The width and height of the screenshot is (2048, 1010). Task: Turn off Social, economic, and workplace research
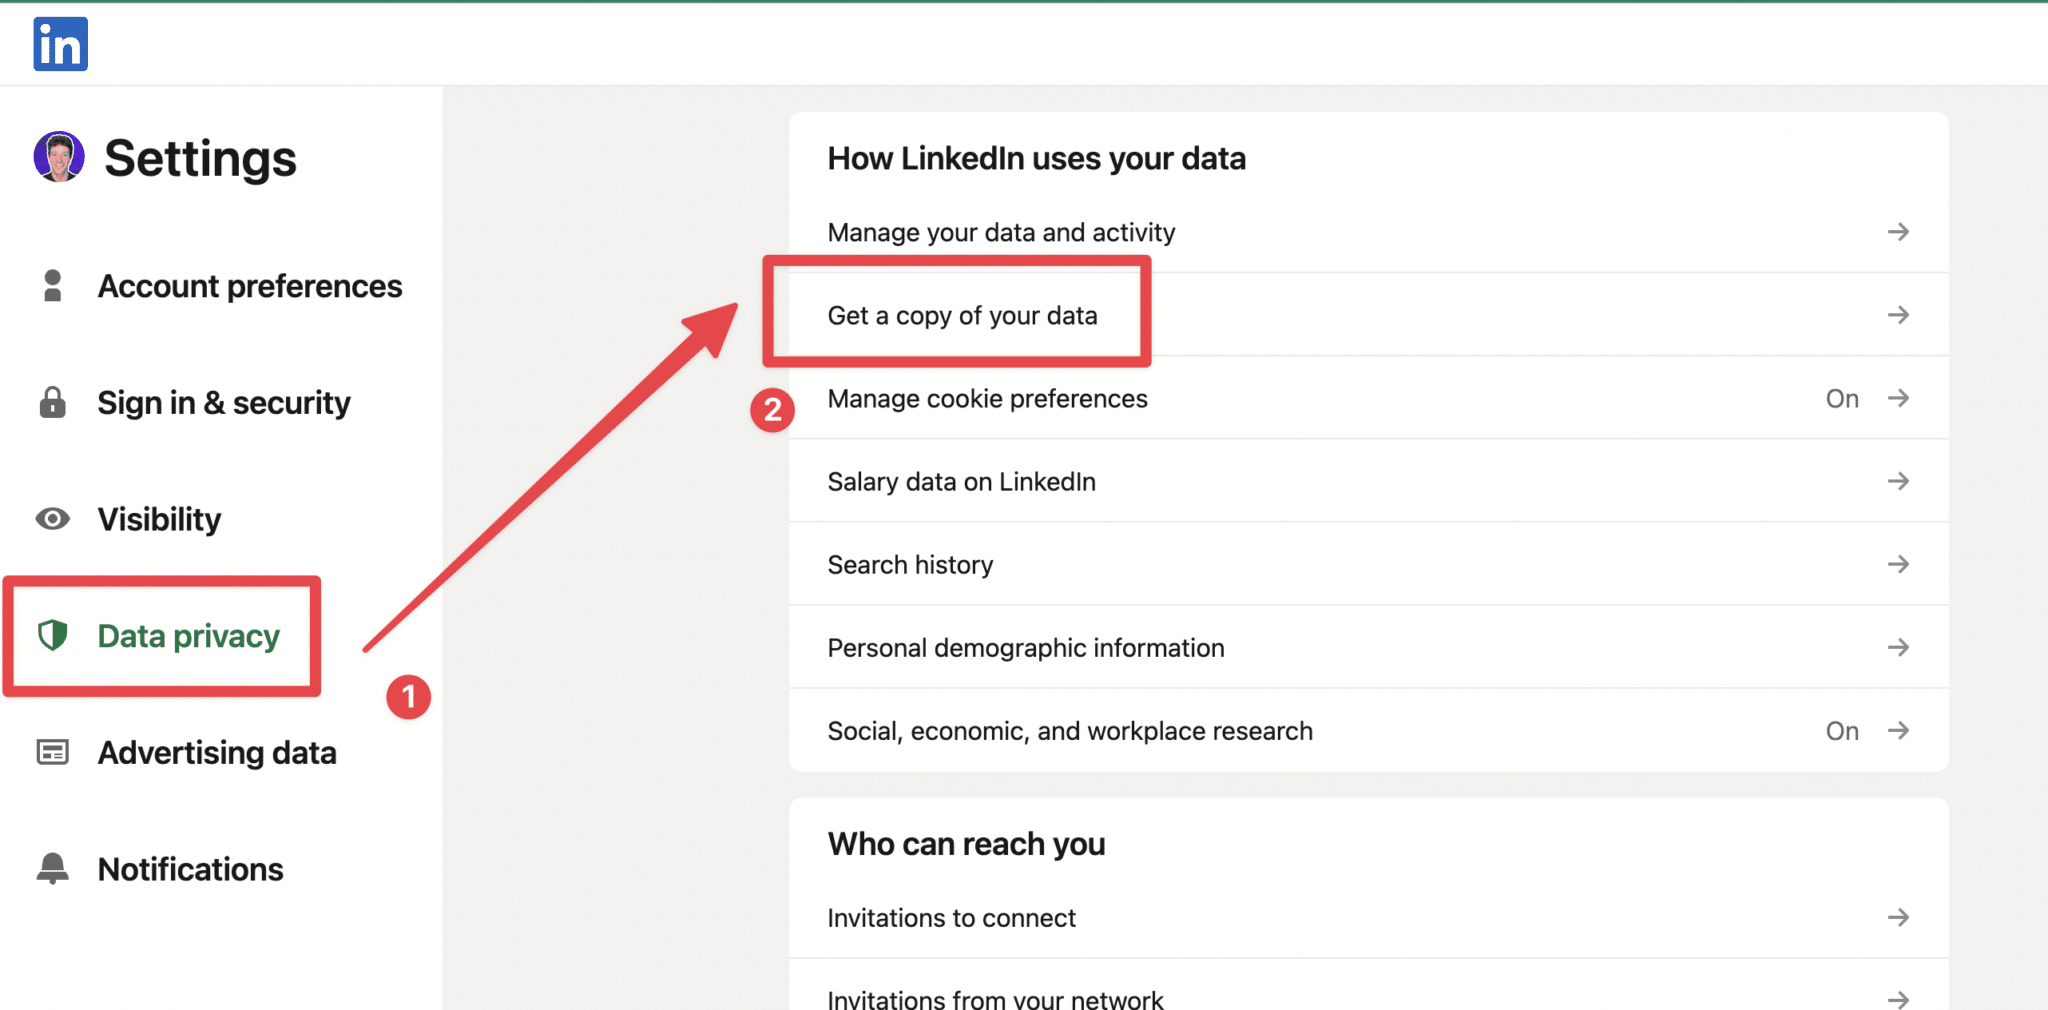(1841, 731)
